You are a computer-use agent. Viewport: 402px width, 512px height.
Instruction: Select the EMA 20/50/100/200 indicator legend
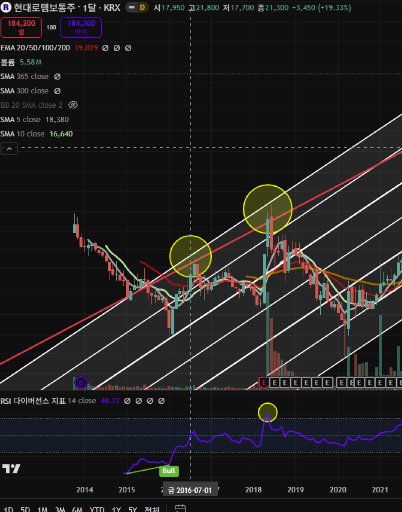pyautogui.click(x=35, y=48)
